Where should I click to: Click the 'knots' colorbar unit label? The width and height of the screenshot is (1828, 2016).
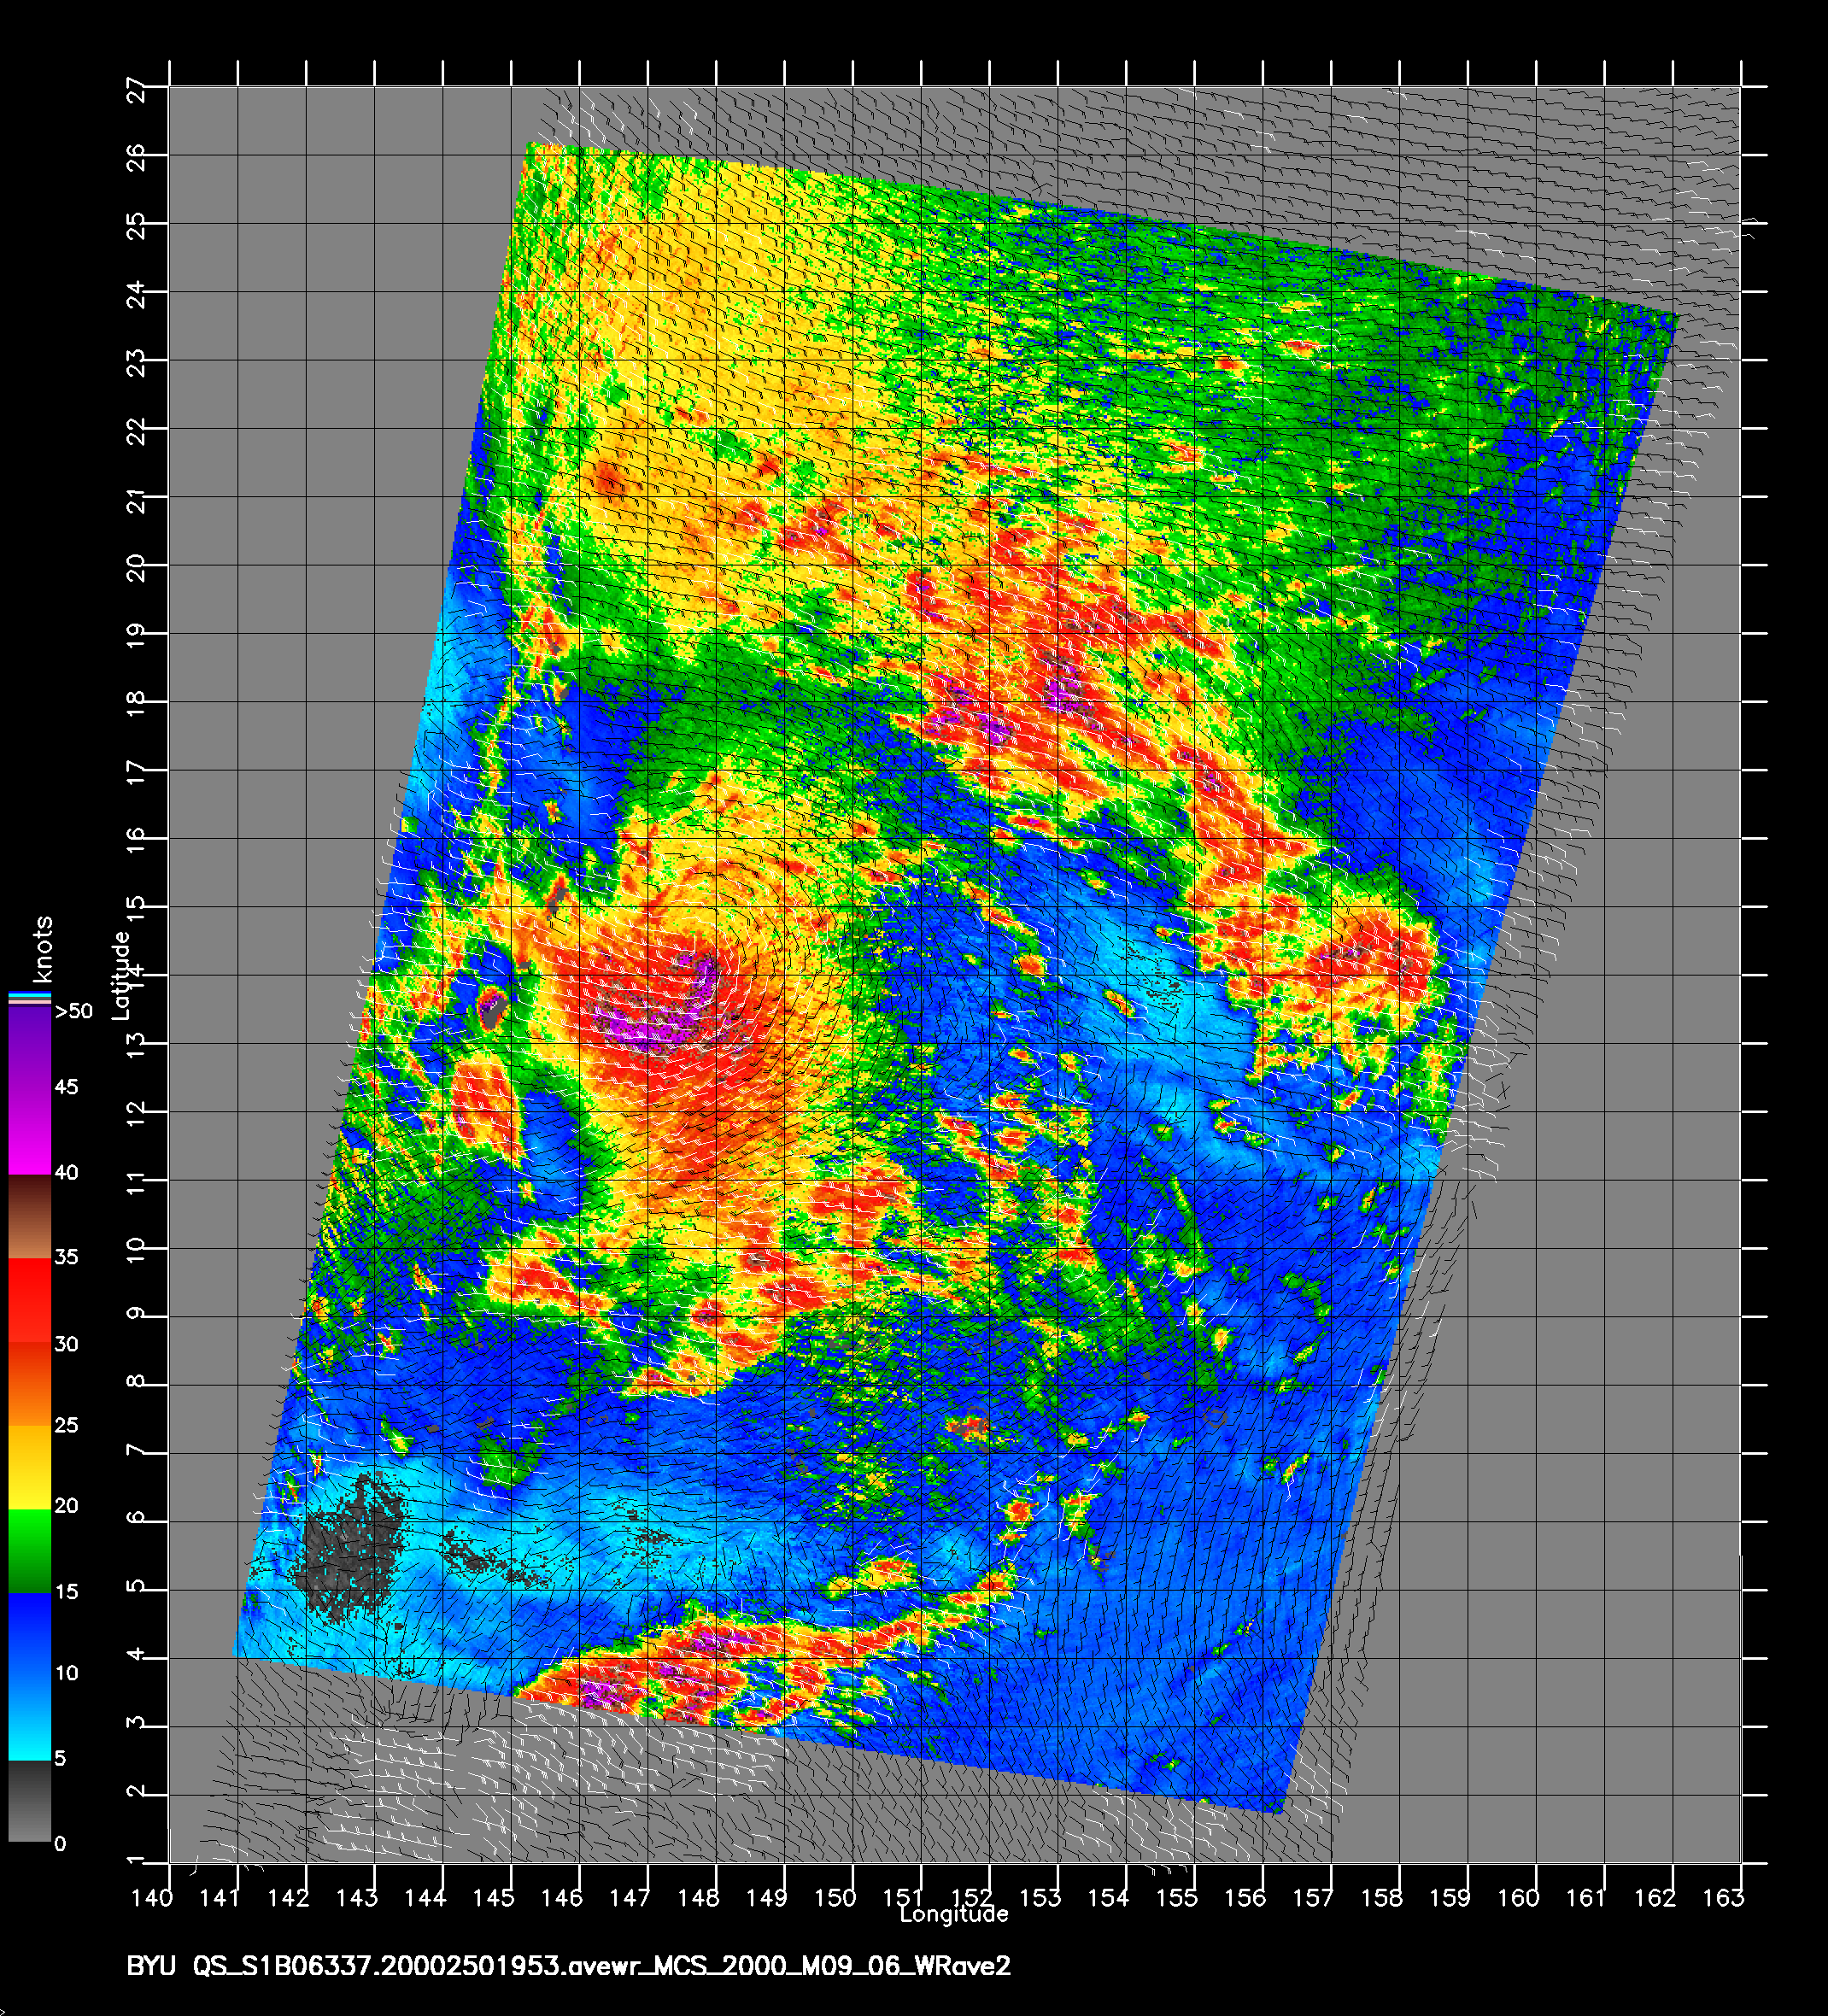(42, 949)
